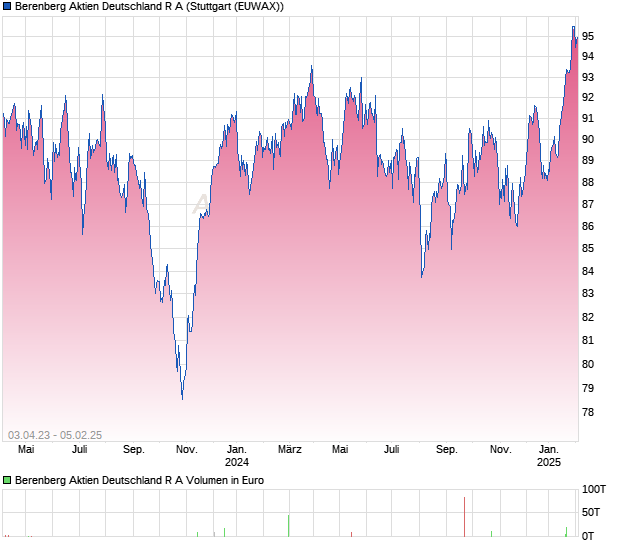Click the 78 price axis label
Viewport: 620px width, 546px height.
[588, 412]
